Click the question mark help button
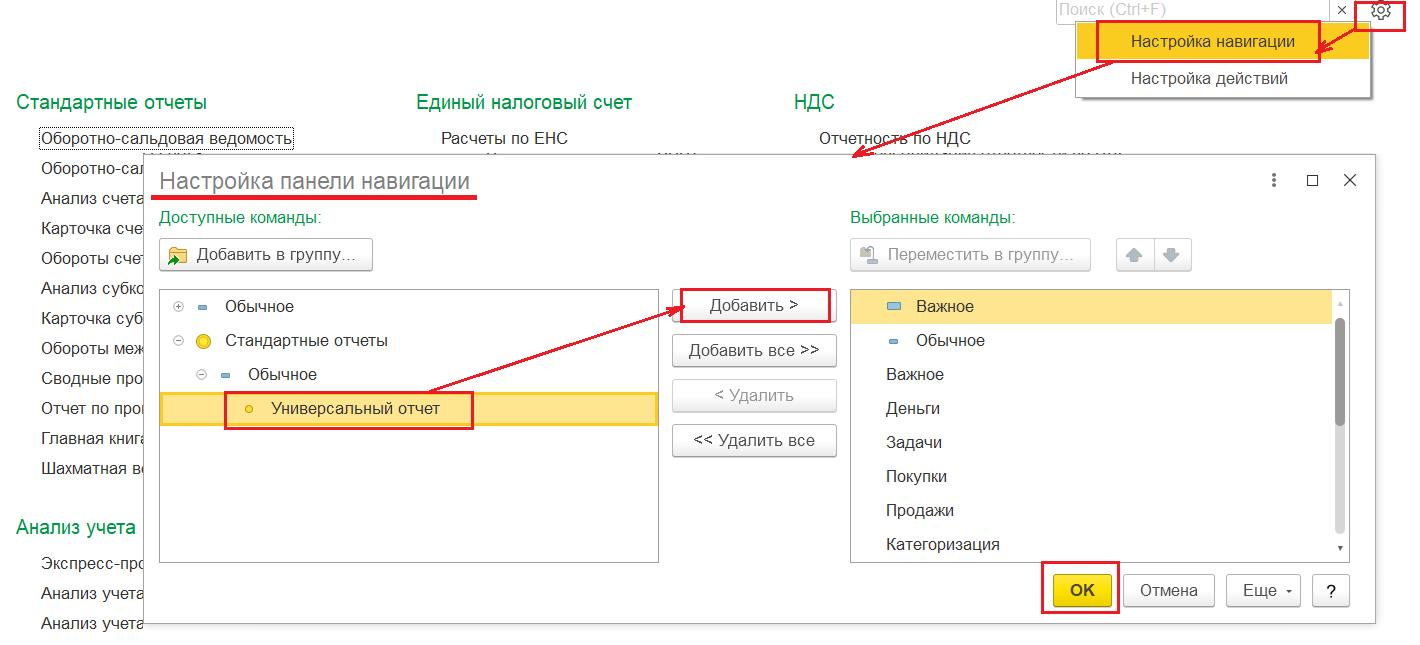 pyautogui.click(x=1331, y=591)
